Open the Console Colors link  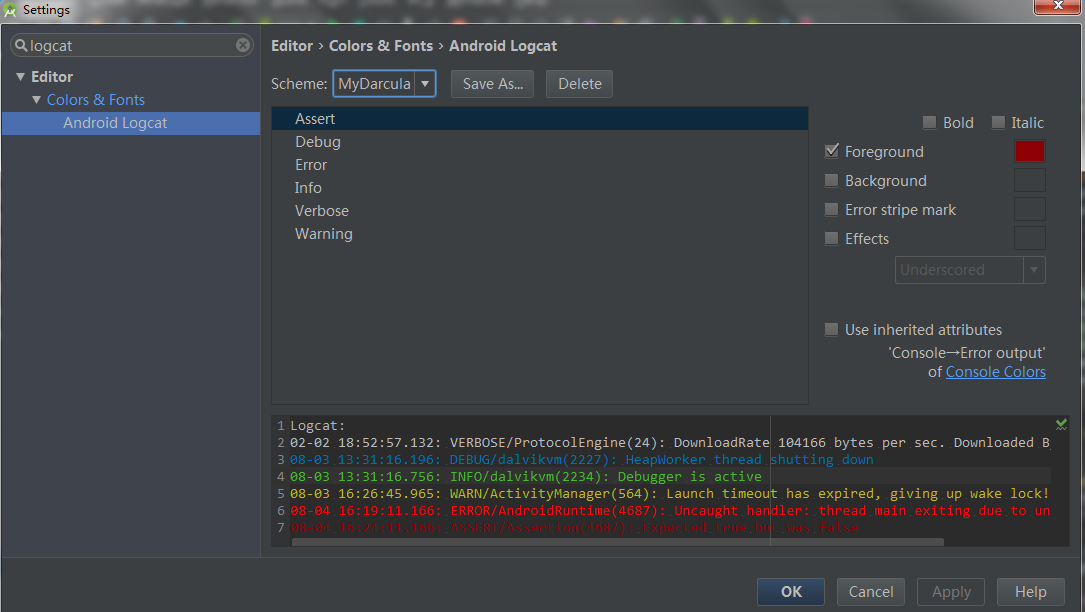pyautogui.click(x=996, y=372)
